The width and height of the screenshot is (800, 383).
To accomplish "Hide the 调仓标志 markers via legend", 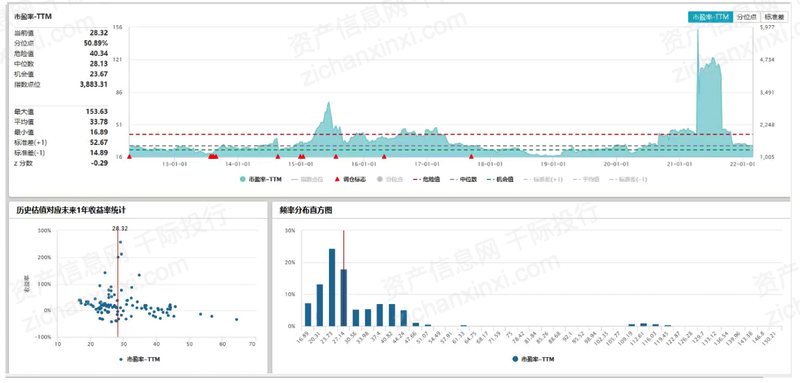I will (x=349, y=180).
